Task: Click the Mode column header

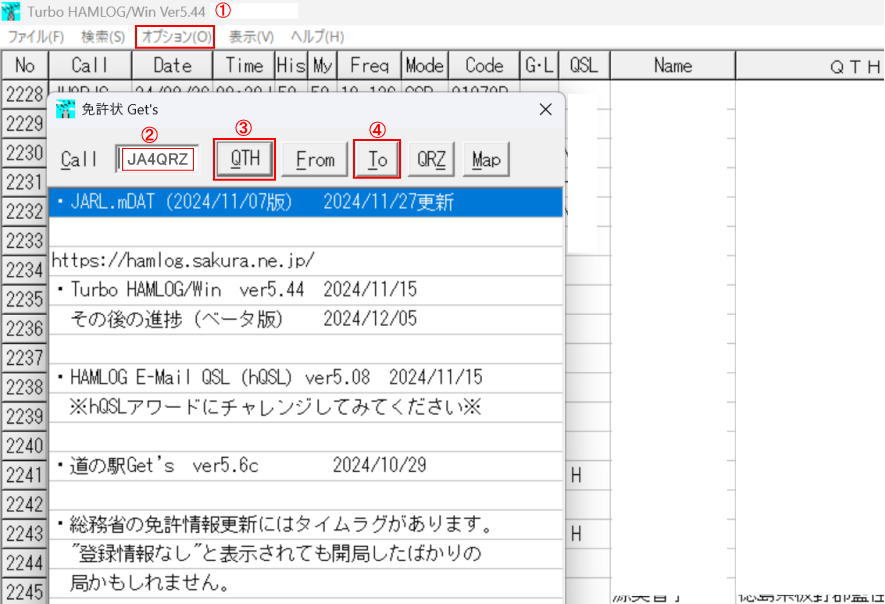Action: click(425, 65)
